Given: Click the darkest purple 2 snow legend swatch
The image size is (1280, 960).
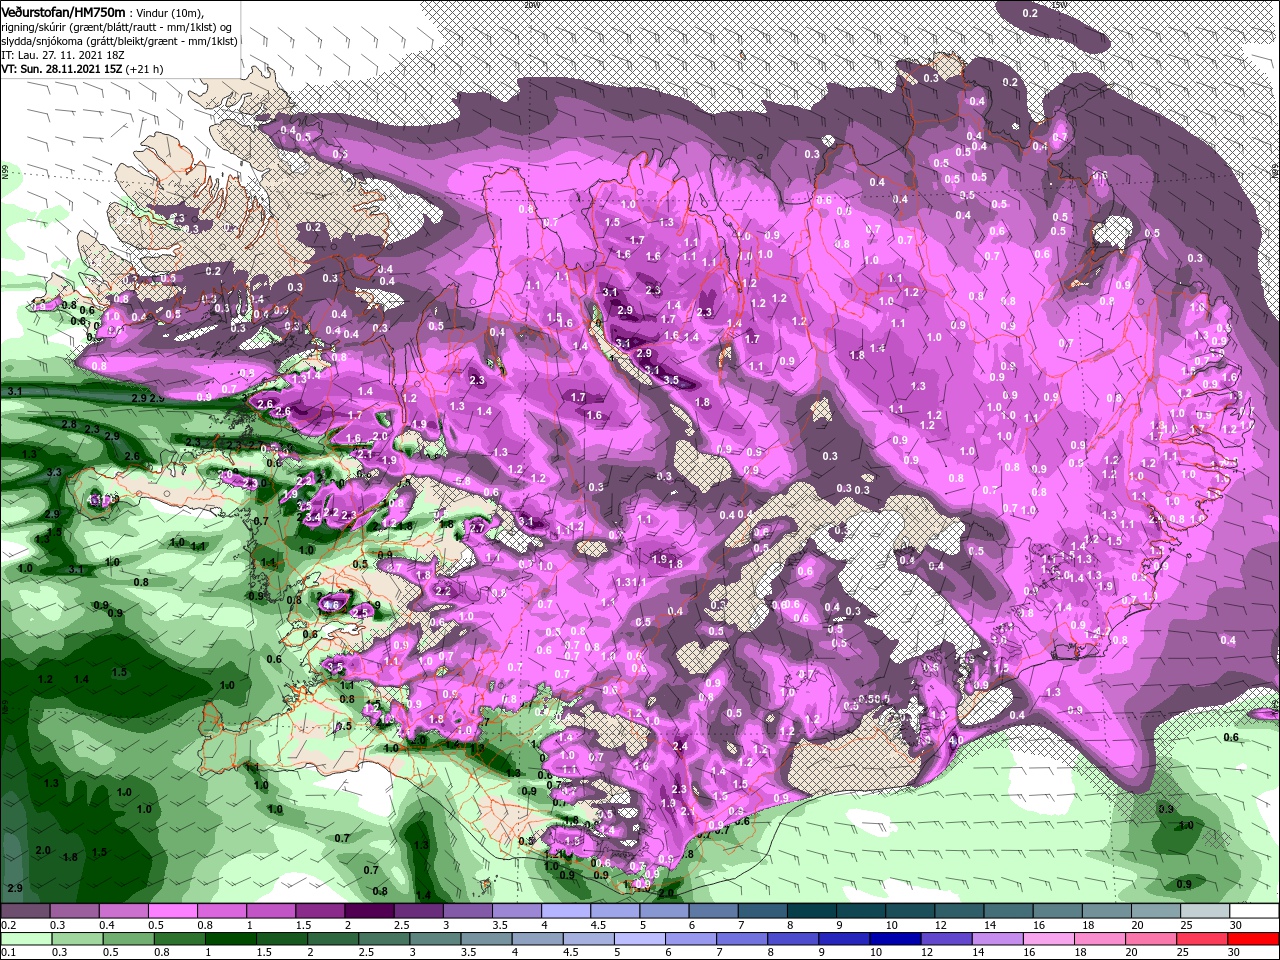Looking at the screenshot, I should pyautogui.click(x=368, y=912).
